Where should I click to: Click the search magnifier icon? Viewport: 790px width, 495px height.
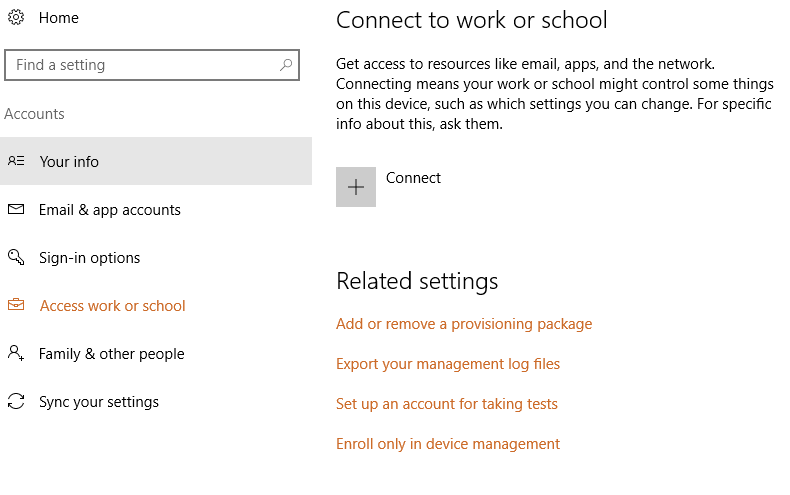(x=286, y=65)
